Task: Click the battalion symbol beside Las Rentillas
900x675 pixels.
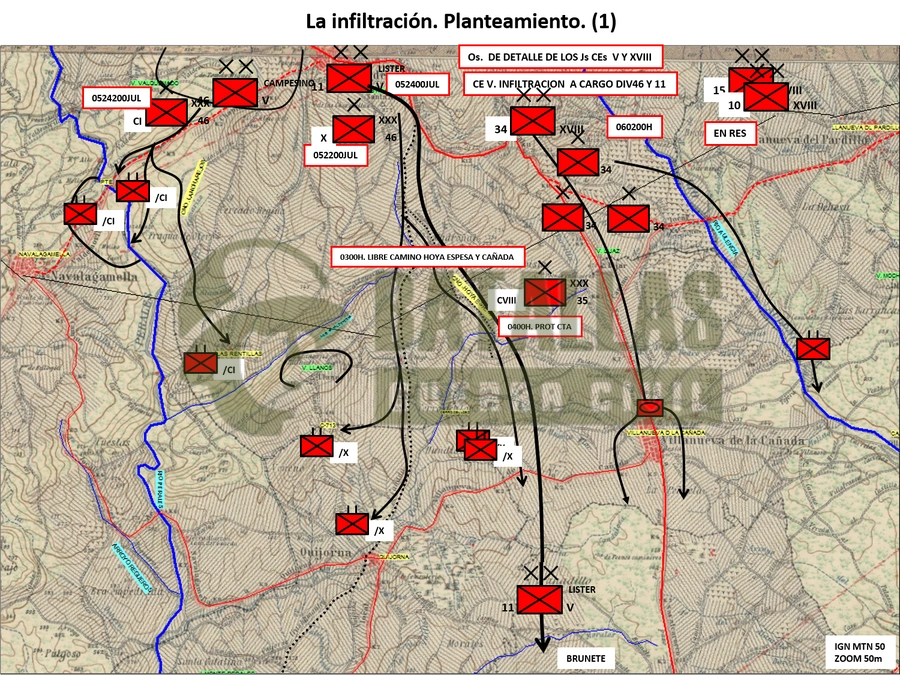Action: pyautogui.click(x=200, y=363)
